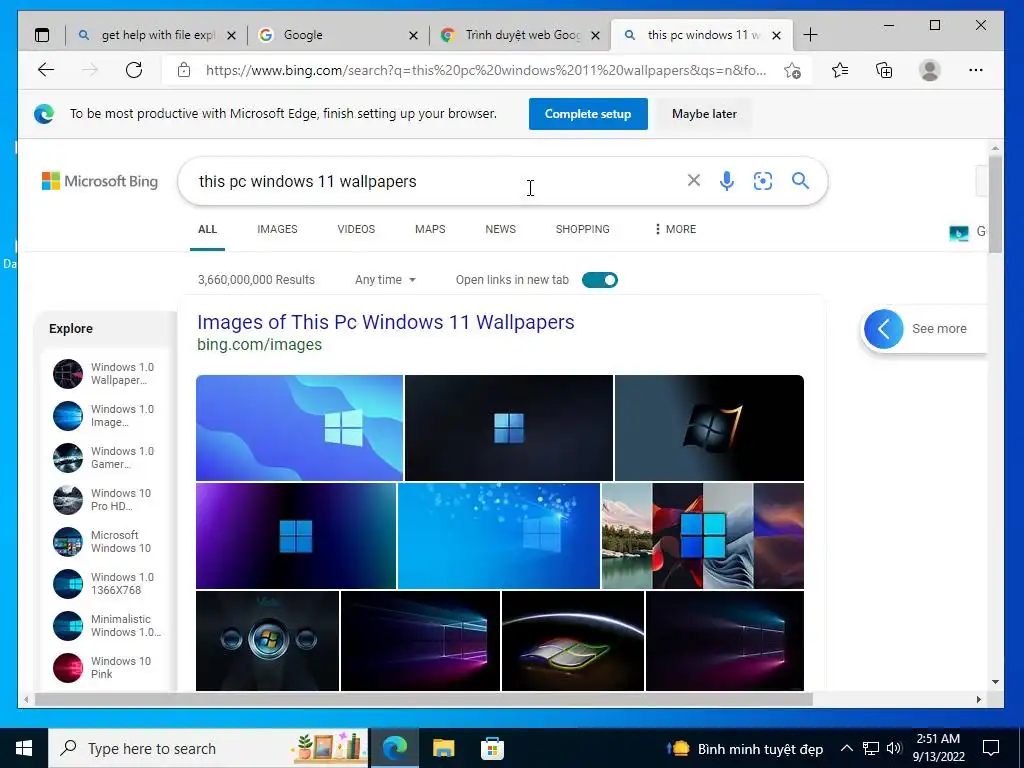Select the ALL results tab

(x=207, y=229)
